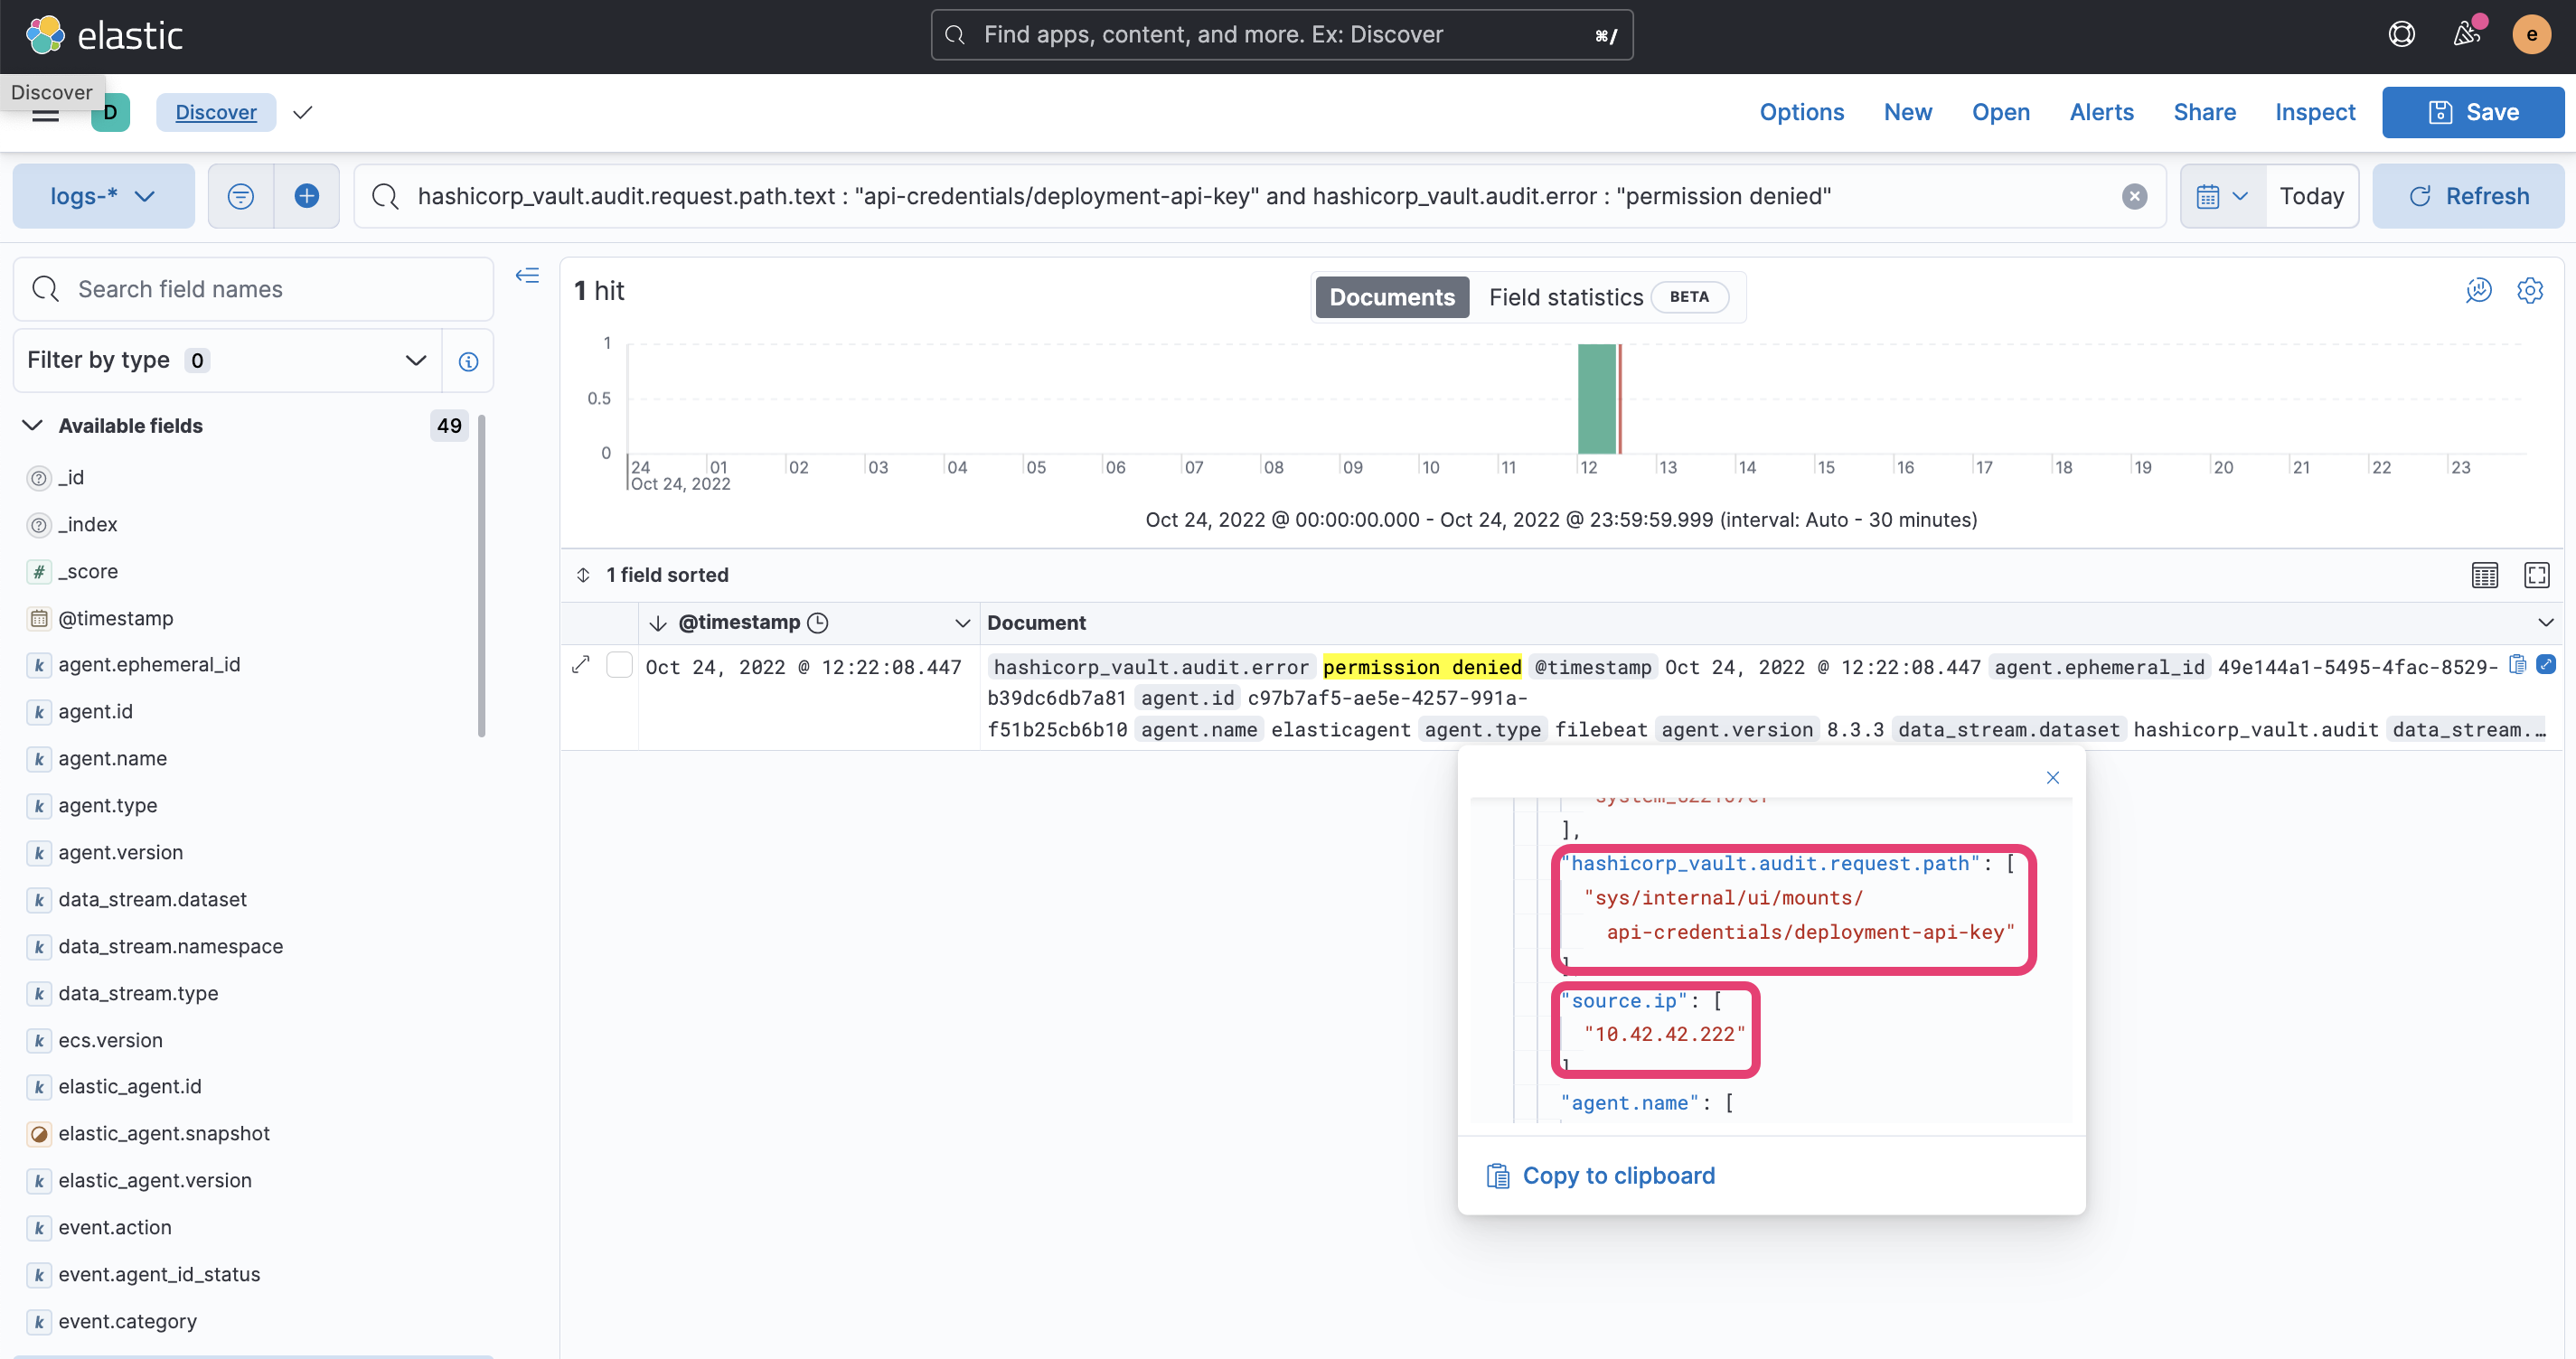Screen dimensions: 2576x1359
Task: Switch to the Field statistics tab
Action: 1565,296
